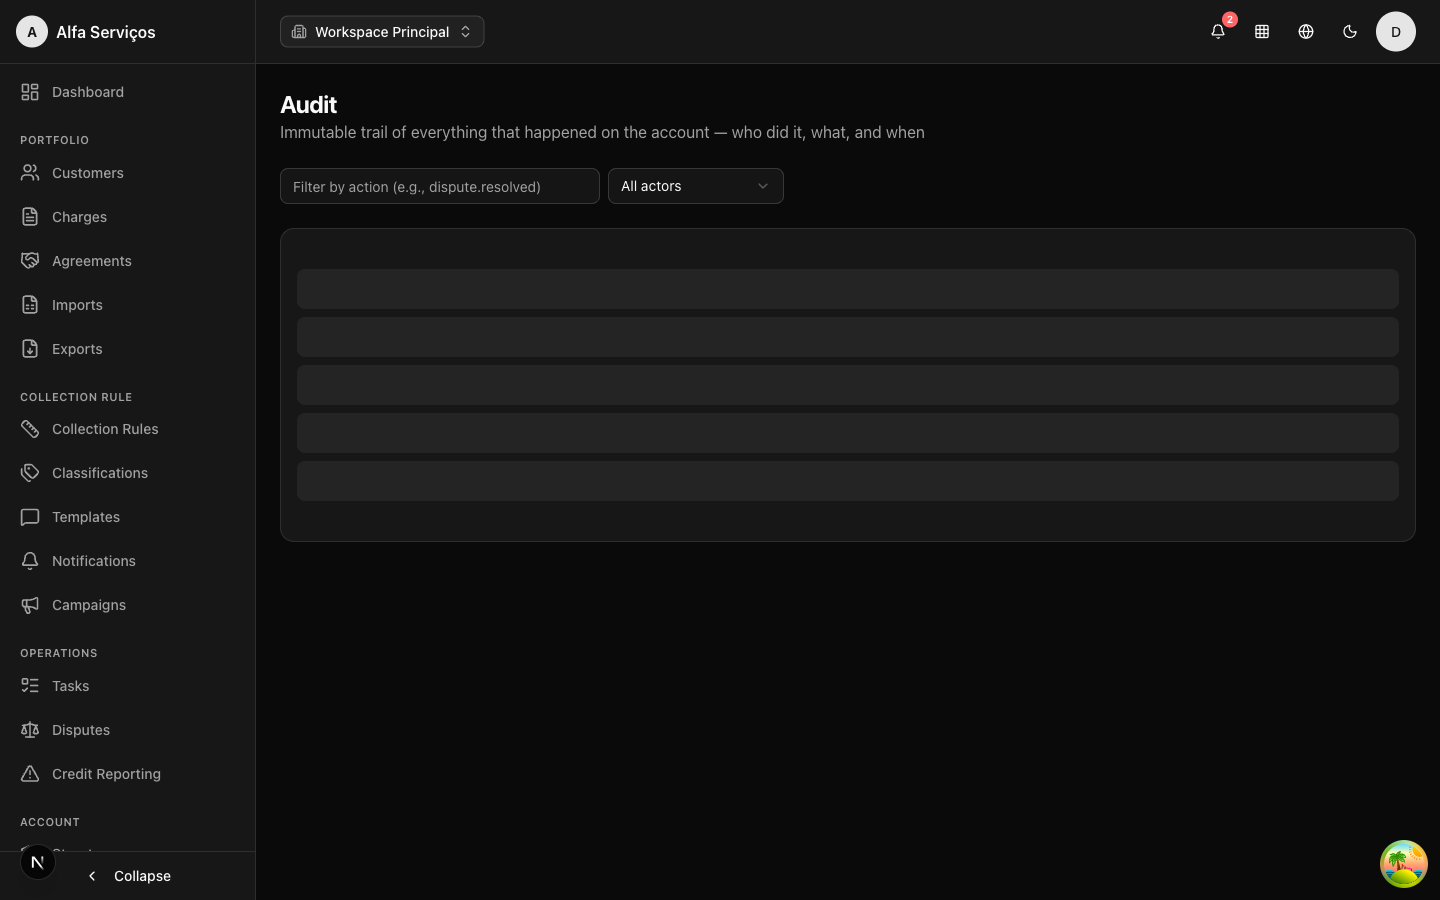Navigate to Charges

[127, 217]
